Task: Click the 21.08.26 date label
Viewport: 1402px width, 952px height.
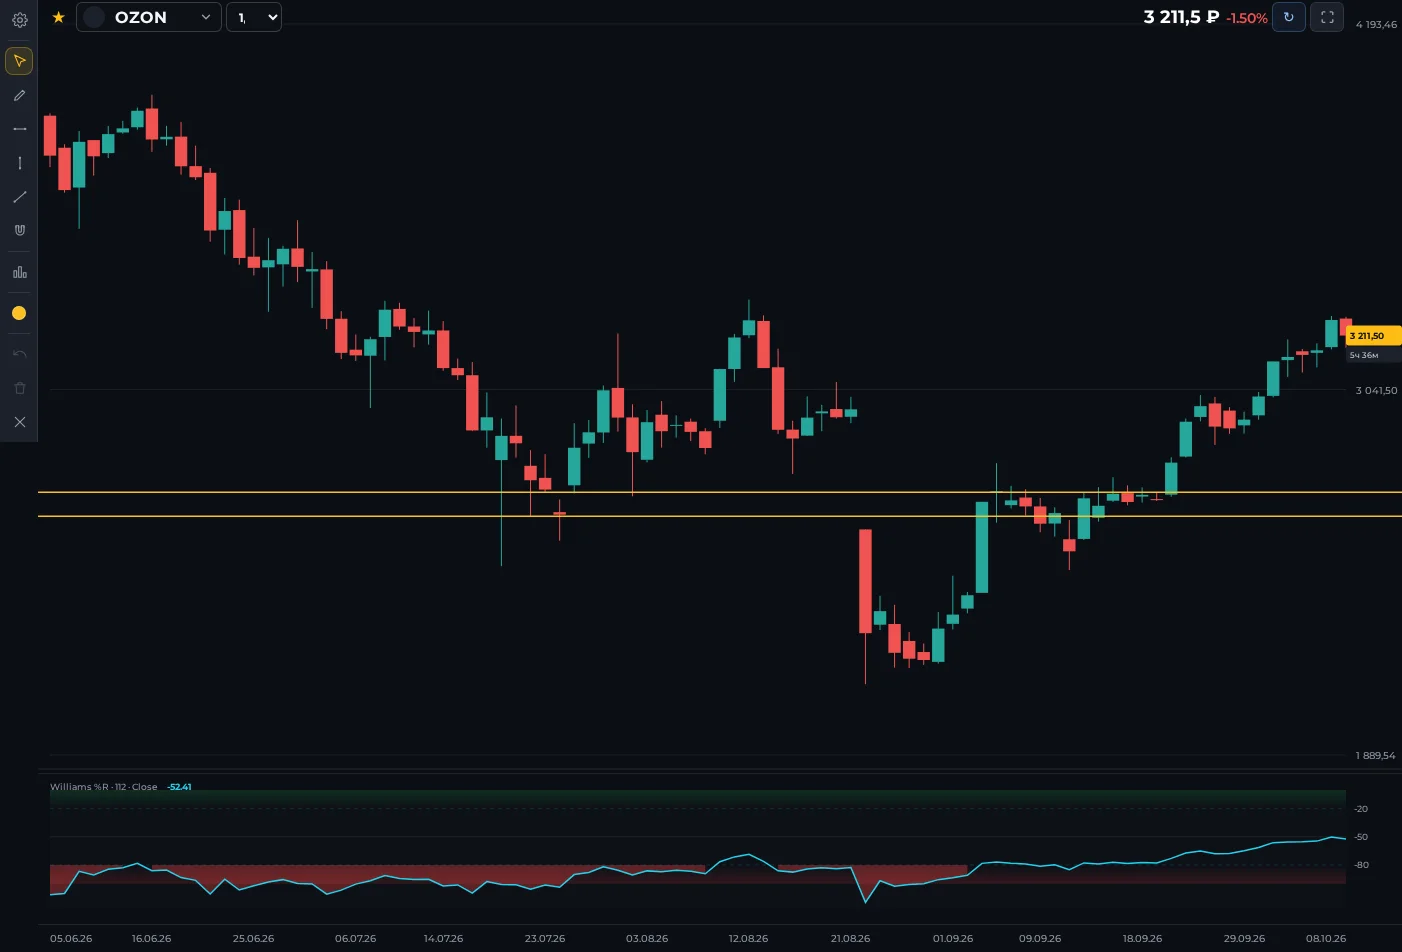Action: 850,938
